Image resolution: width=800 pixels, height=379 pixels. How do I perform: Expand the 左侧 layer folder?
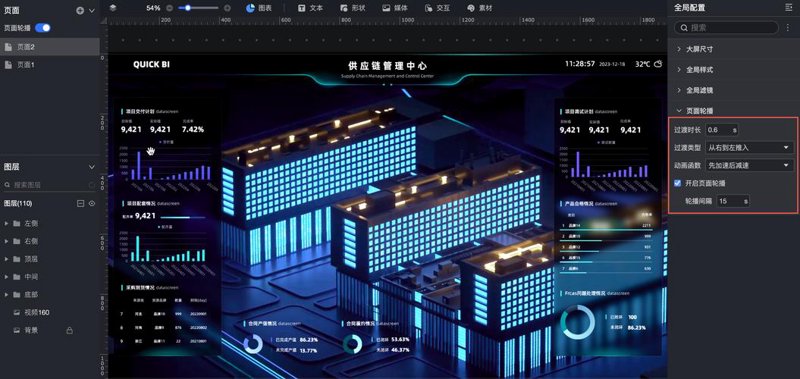[6, 223]
